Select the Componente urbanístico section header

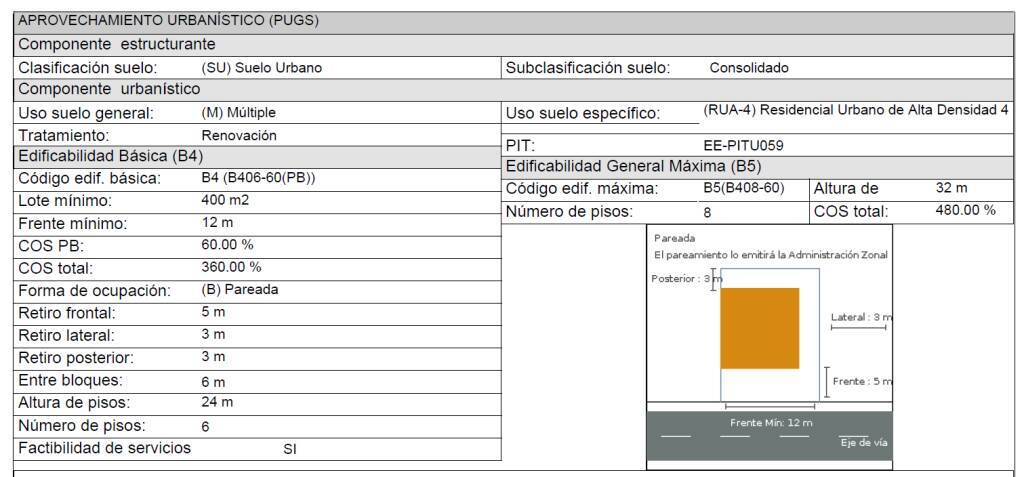click(x=513, y=90)
